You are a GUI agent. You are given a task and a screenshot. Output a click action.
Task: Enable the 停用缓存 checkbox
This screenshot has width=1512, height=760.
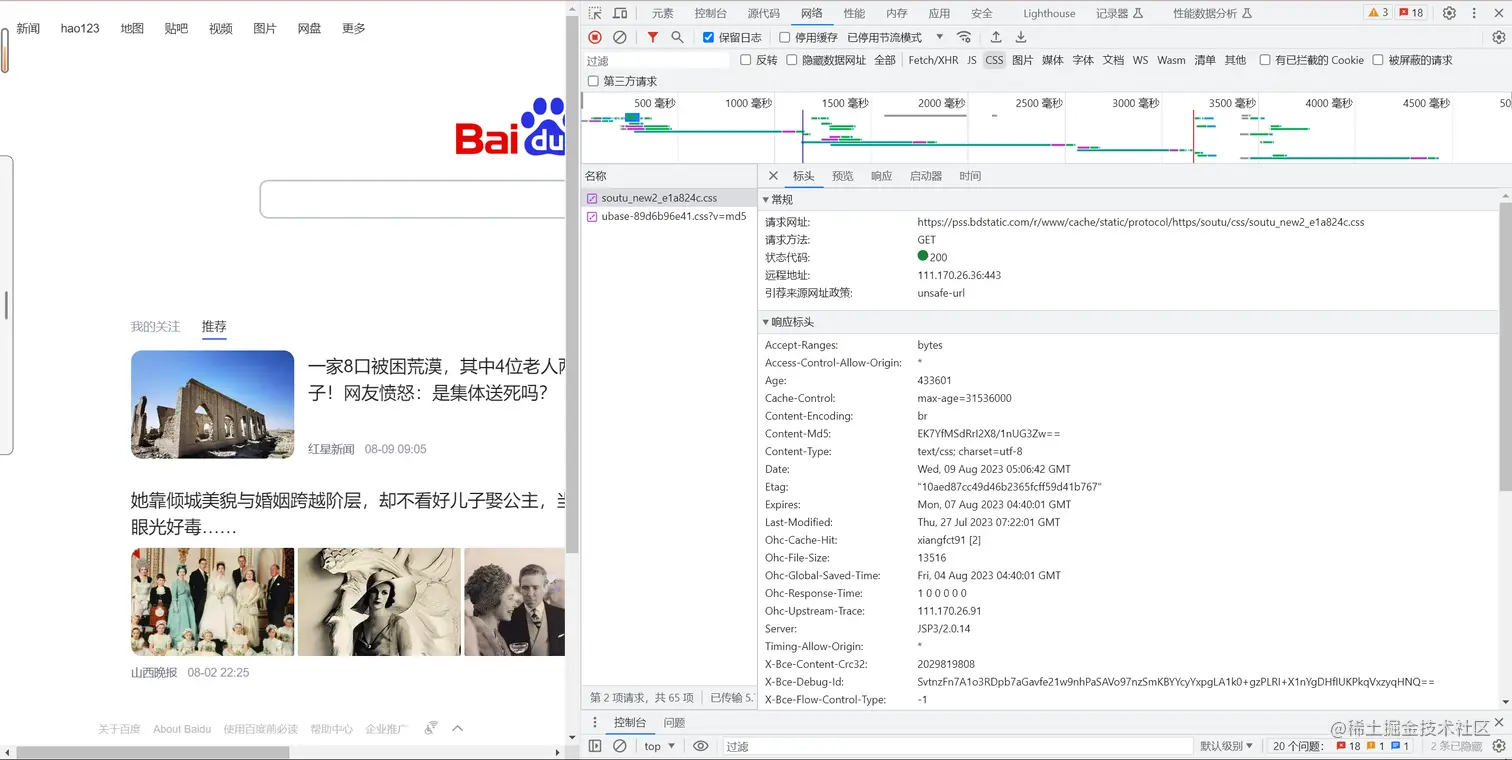785,37
